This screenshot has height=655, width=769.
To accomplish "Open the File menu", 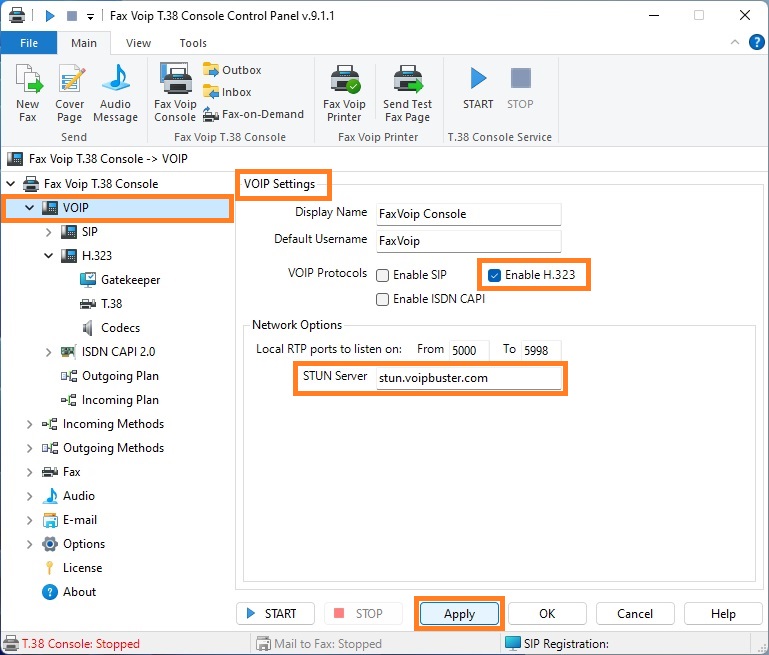I will coord(29,43).
